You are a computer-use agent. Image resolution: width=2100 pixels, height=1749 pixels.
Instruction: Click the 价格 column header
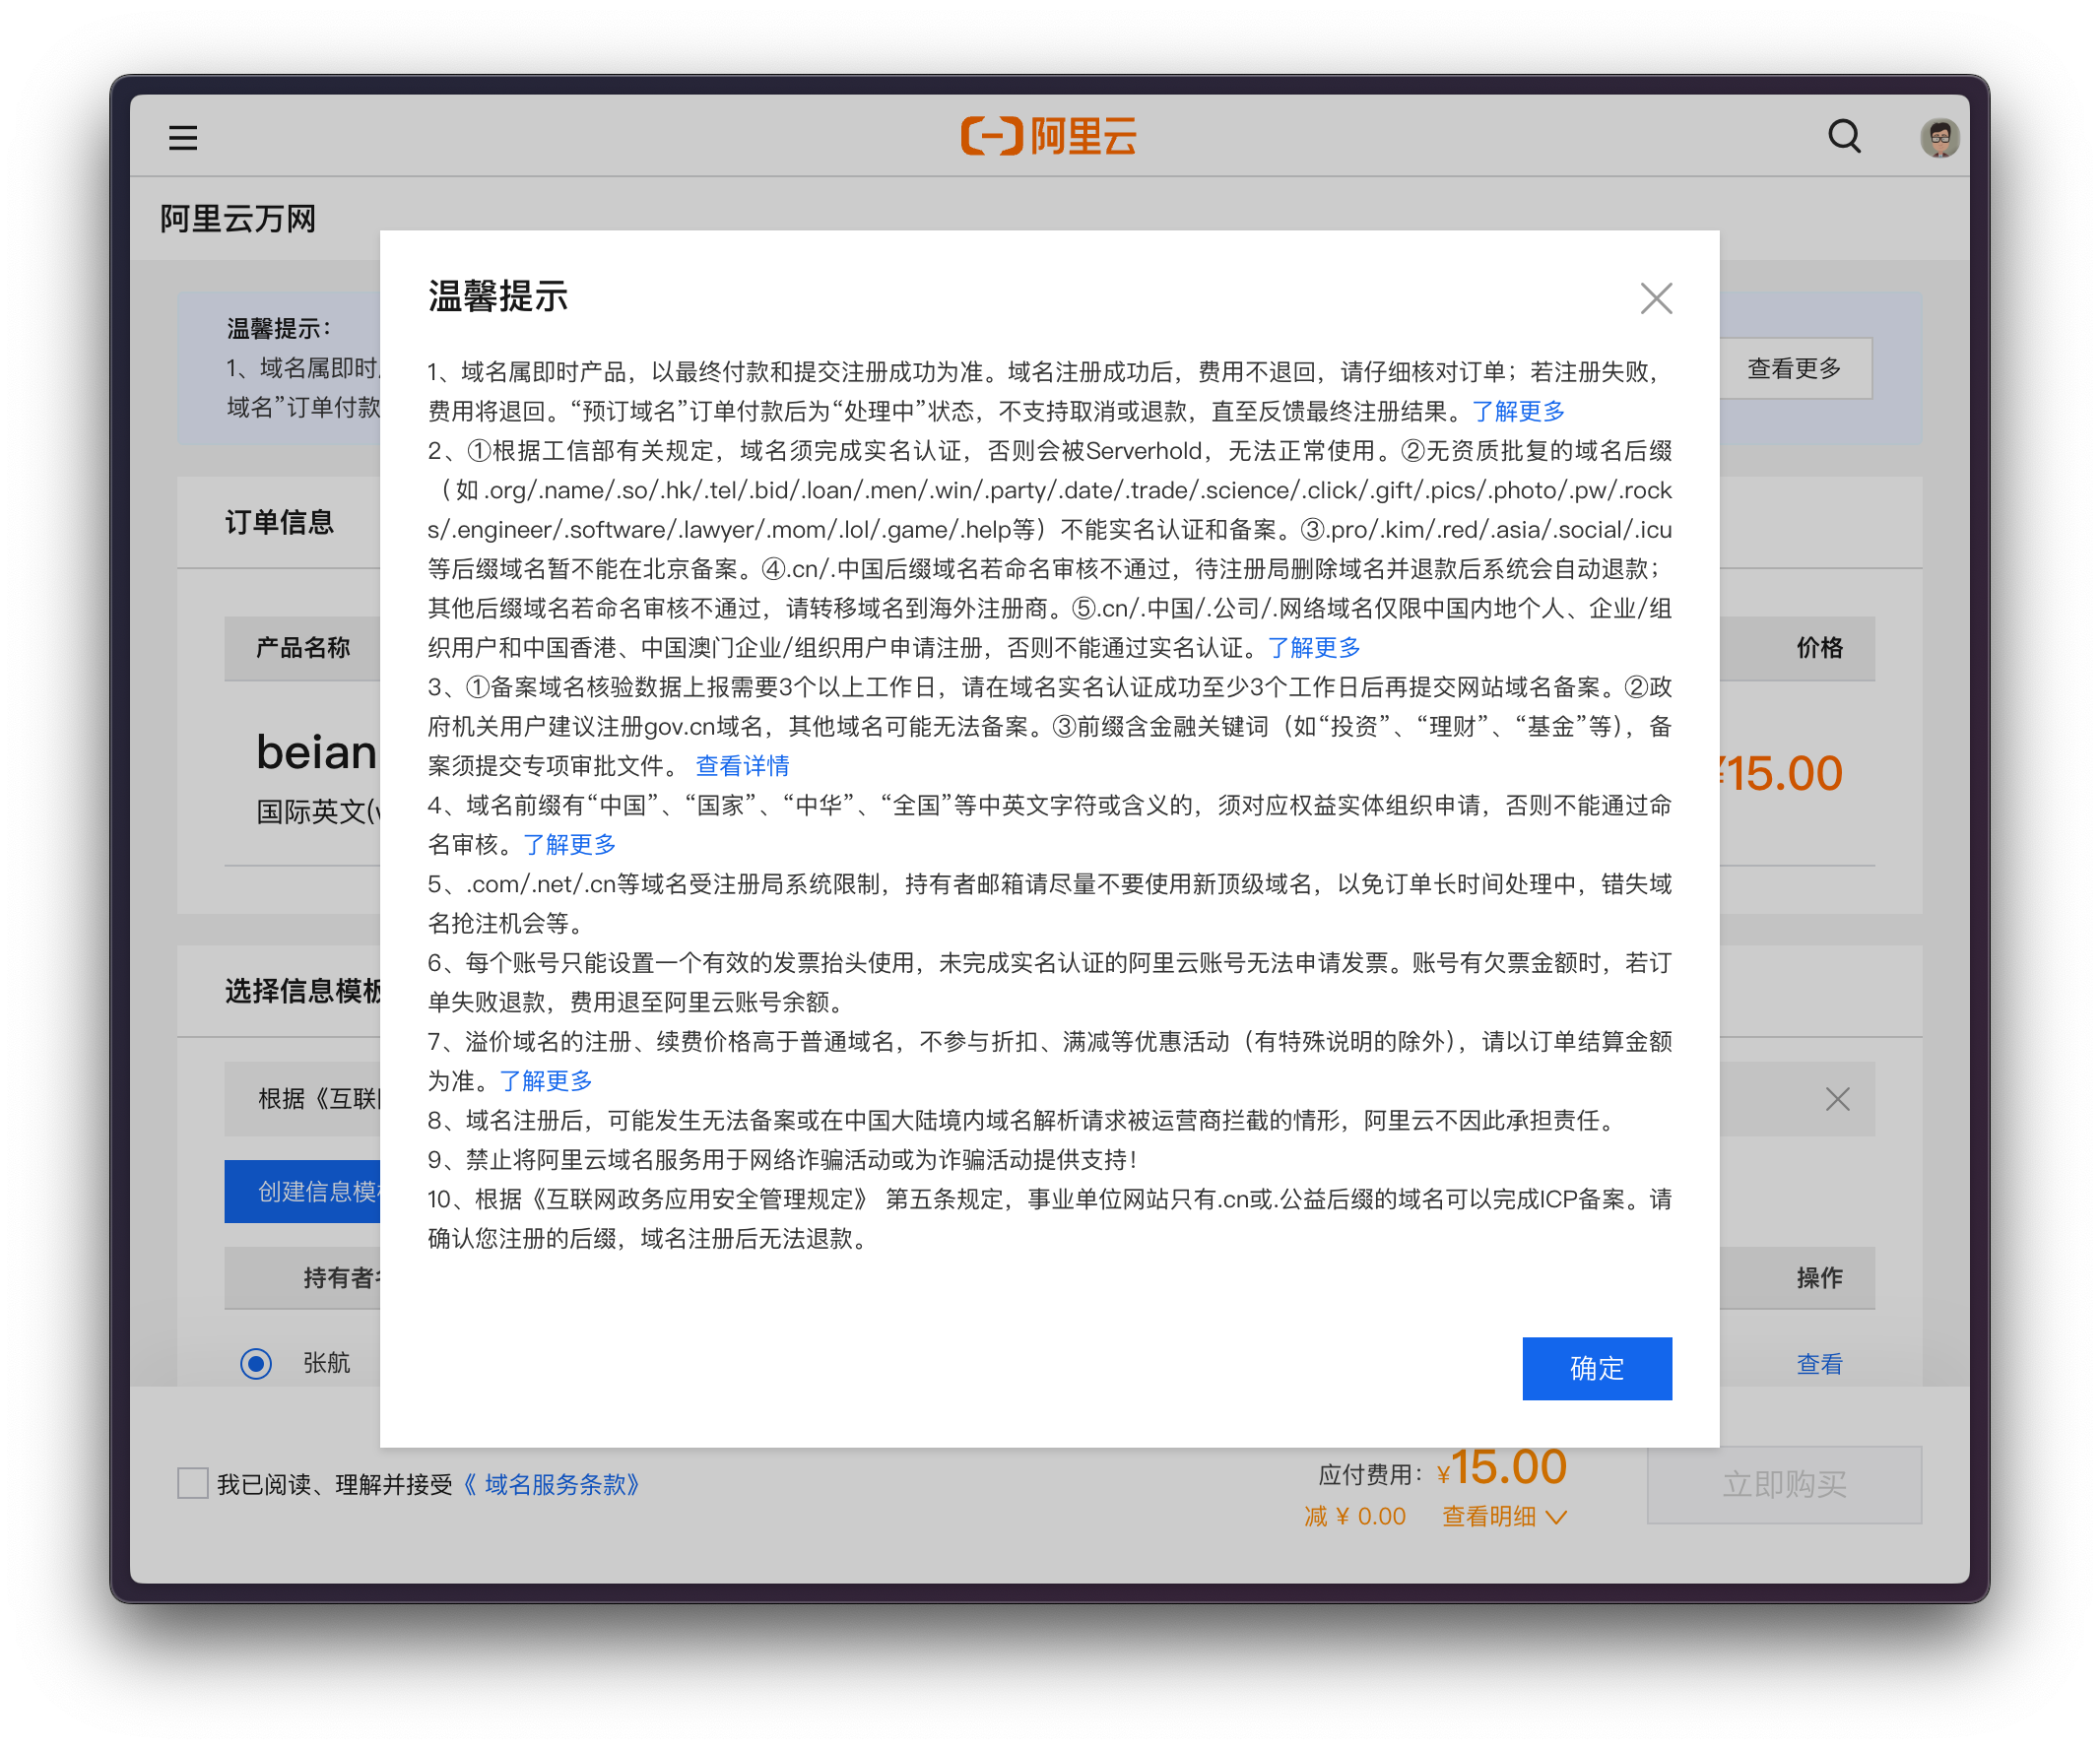[1819, 647]
